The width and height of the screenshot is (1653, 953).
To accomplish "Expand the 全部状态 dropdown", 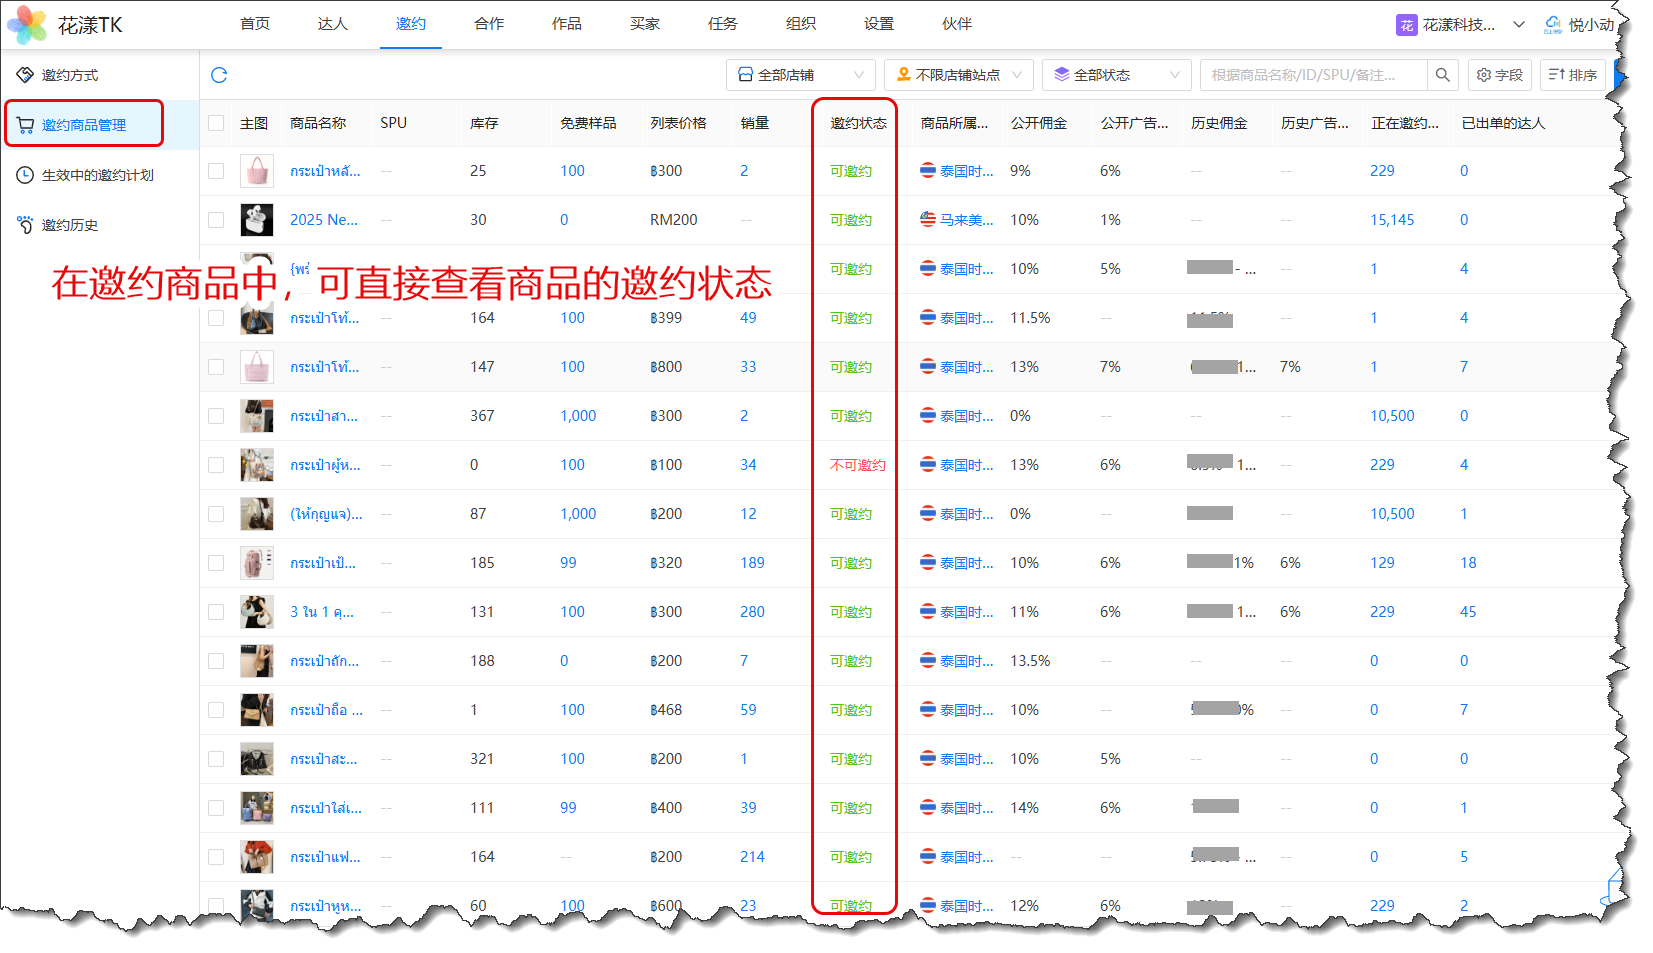I will tap(1116, 75).
